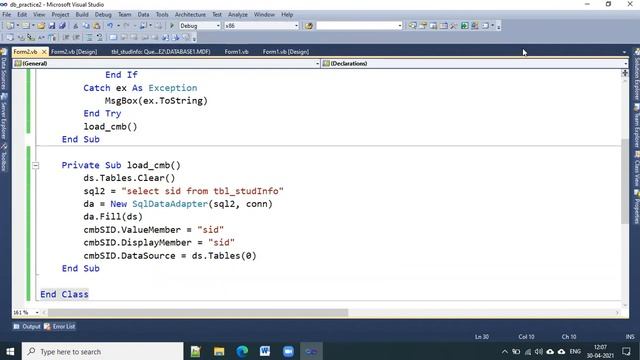Open the Error List tab at bottom
640x360 pixels.
point(60,327)
